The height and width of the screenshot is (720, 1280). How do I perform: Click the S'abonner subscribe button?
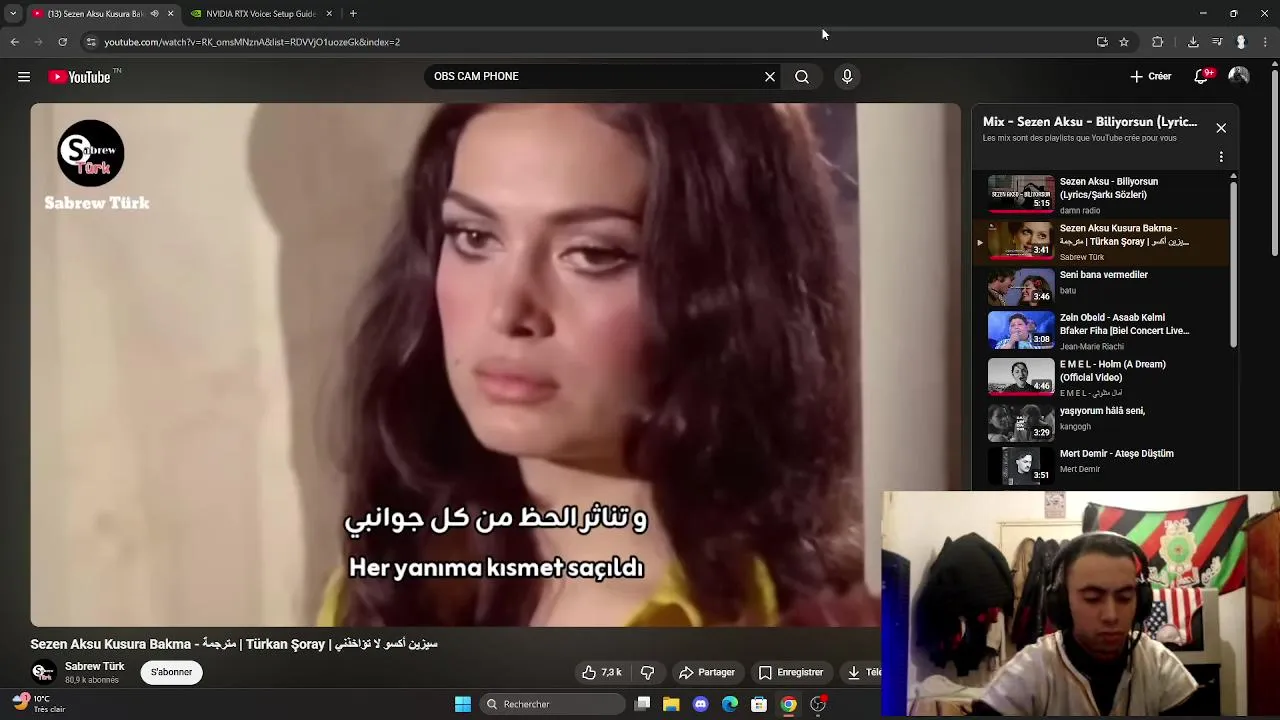tap(172, 672)
